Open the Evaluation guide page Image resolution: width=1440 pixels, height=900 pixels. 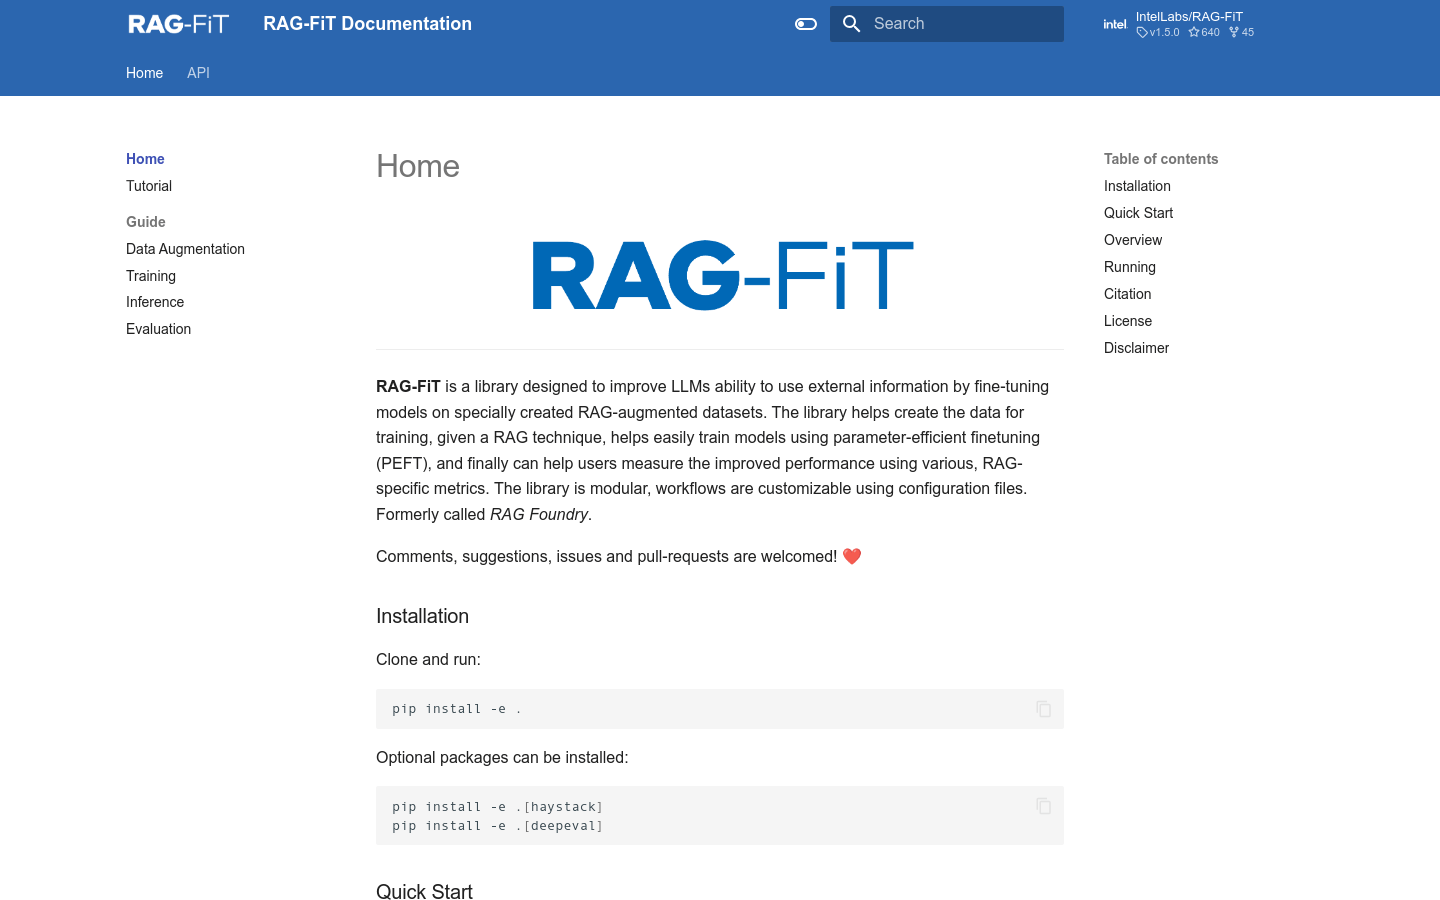(158, 329)
